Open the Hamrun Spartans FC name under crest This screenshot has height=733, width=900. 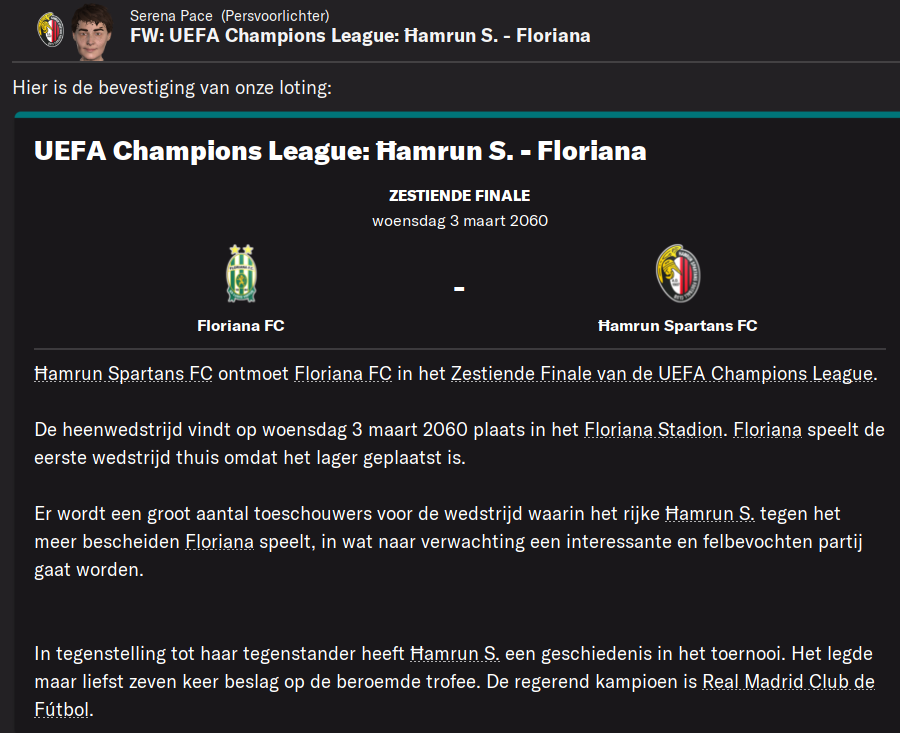coord(678,326)
